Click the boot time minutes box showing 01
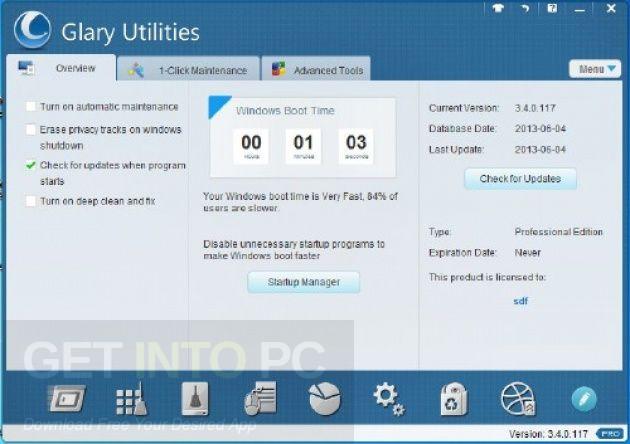The image size is (630, 444). point(303,146)
